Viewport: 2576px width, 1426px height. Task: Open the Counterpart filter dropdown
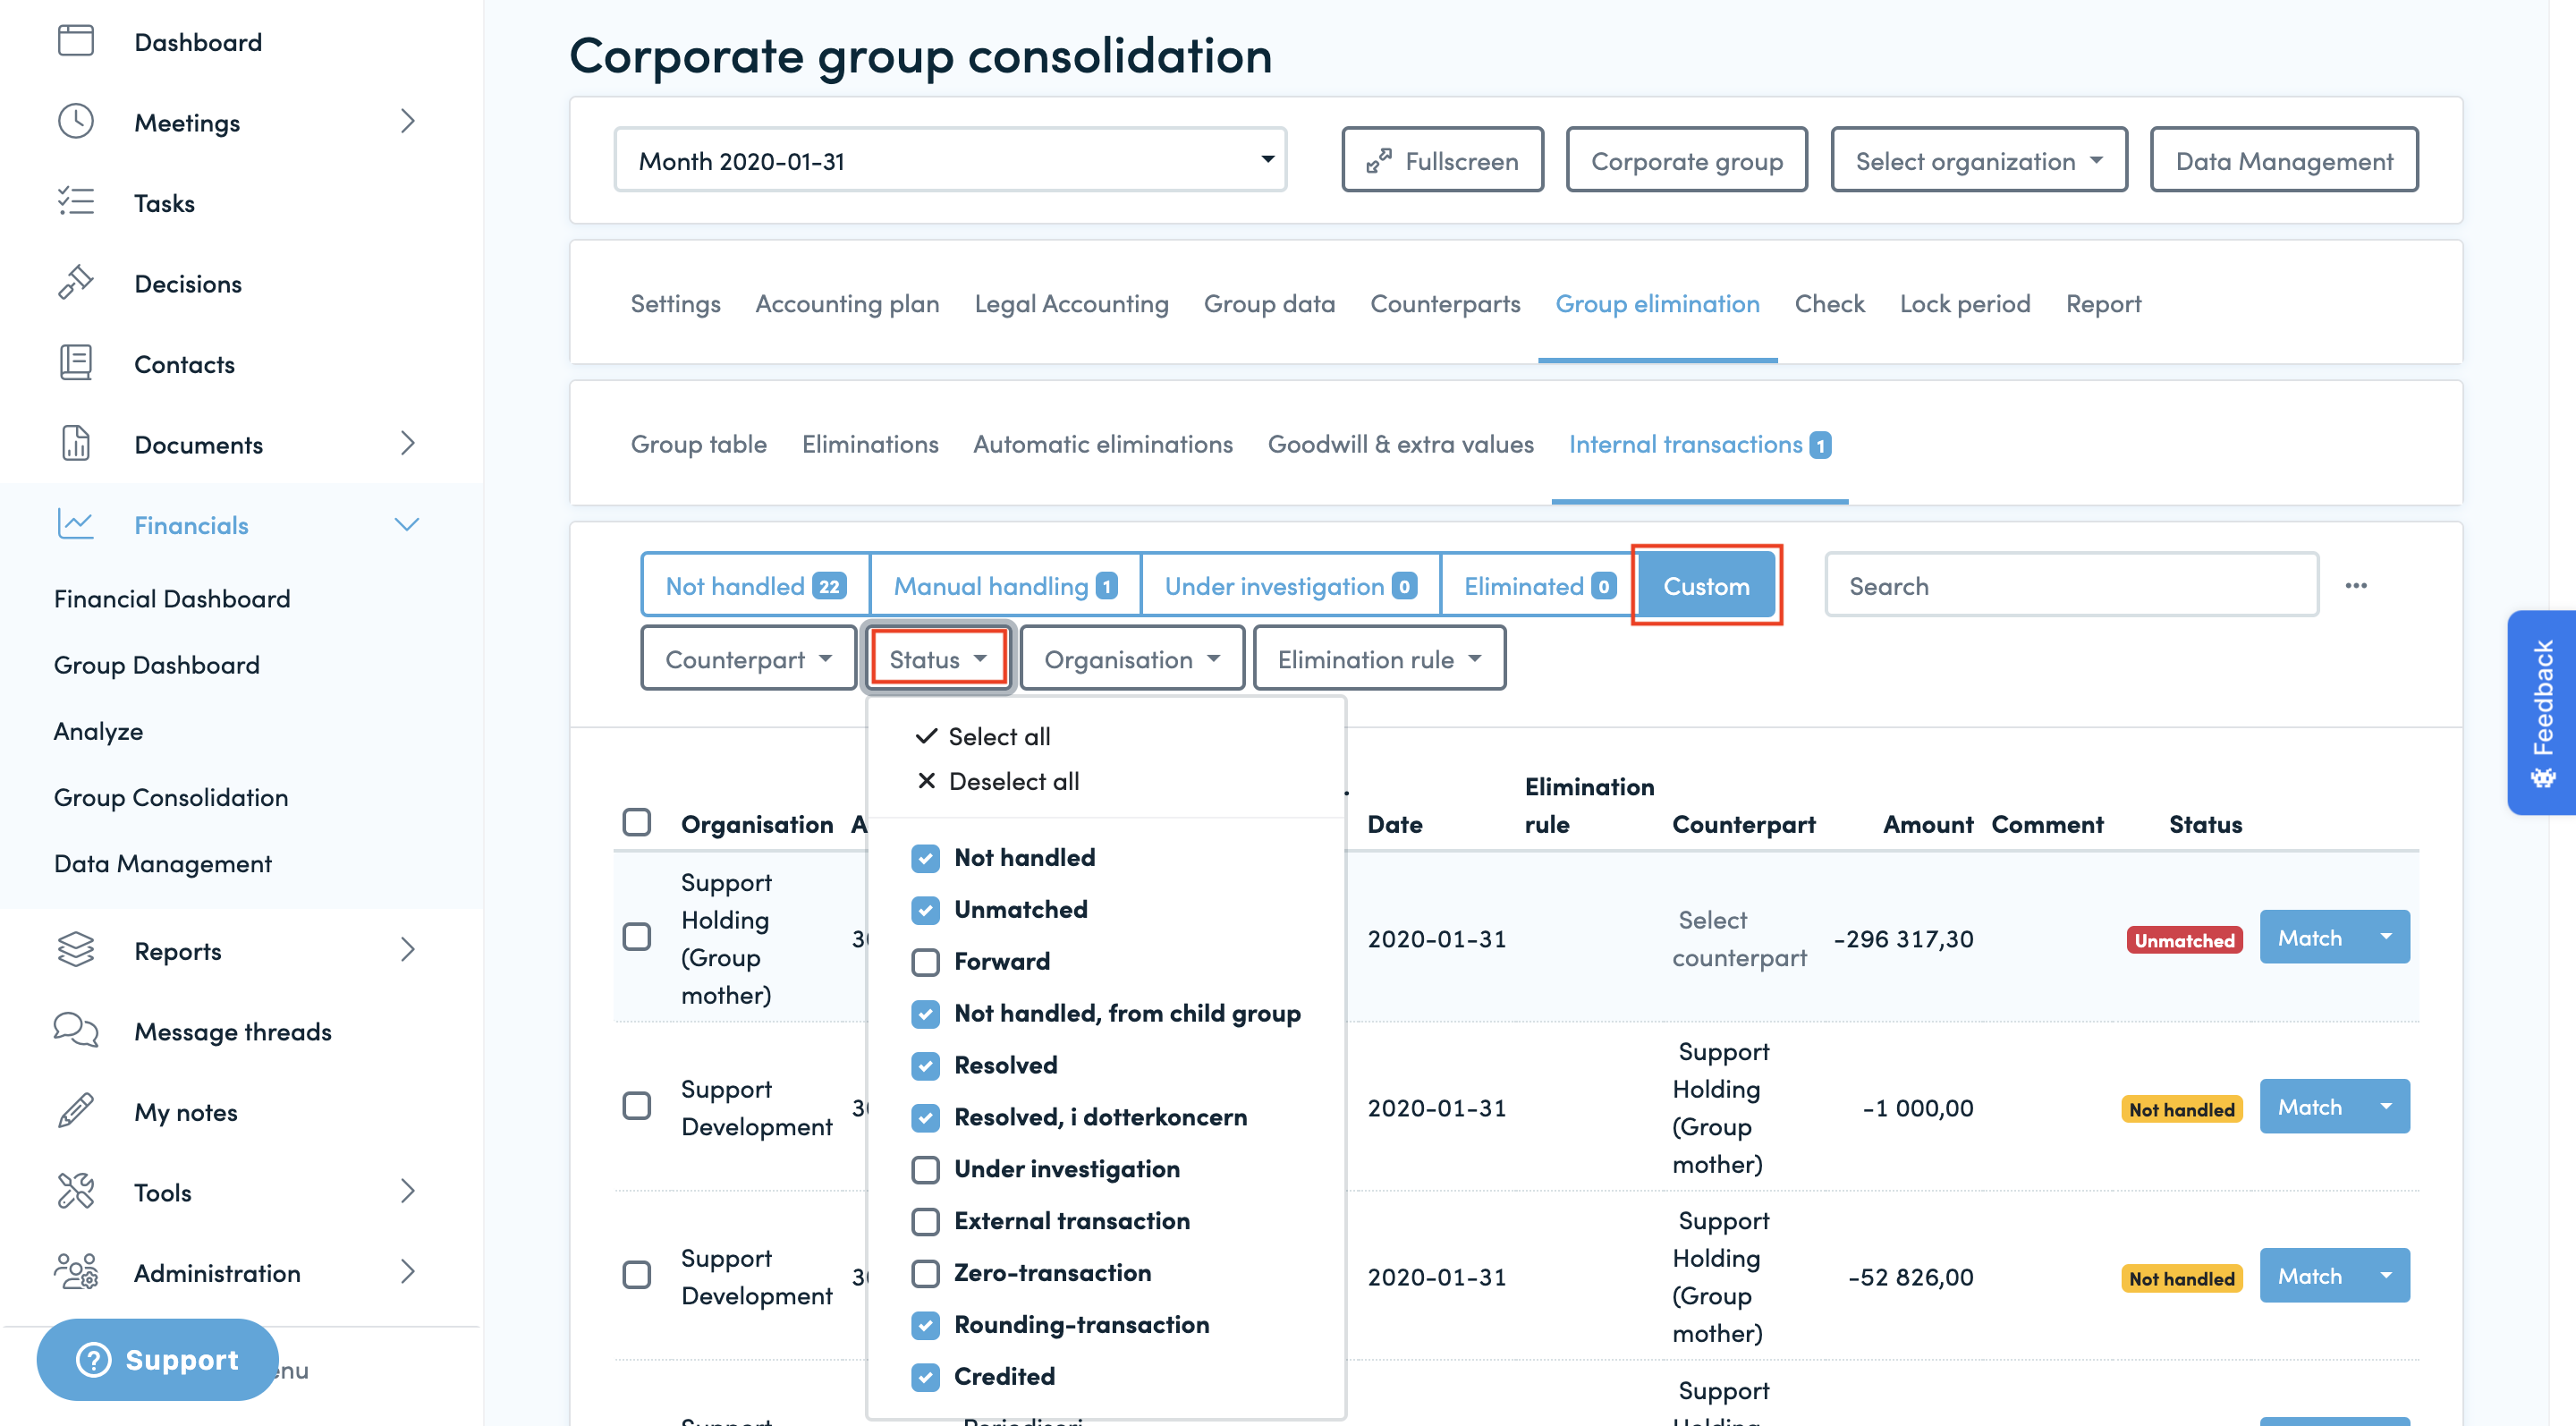tap(748, 659)
